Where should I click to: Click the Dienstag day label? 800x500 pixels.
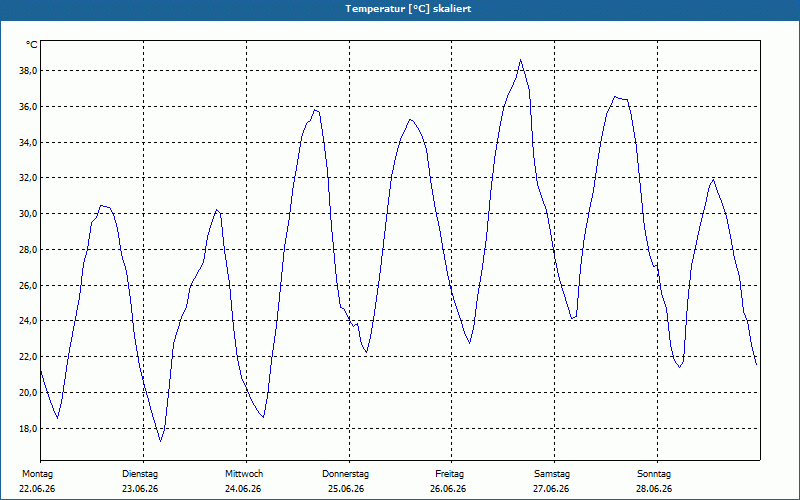tap(140, 474)
